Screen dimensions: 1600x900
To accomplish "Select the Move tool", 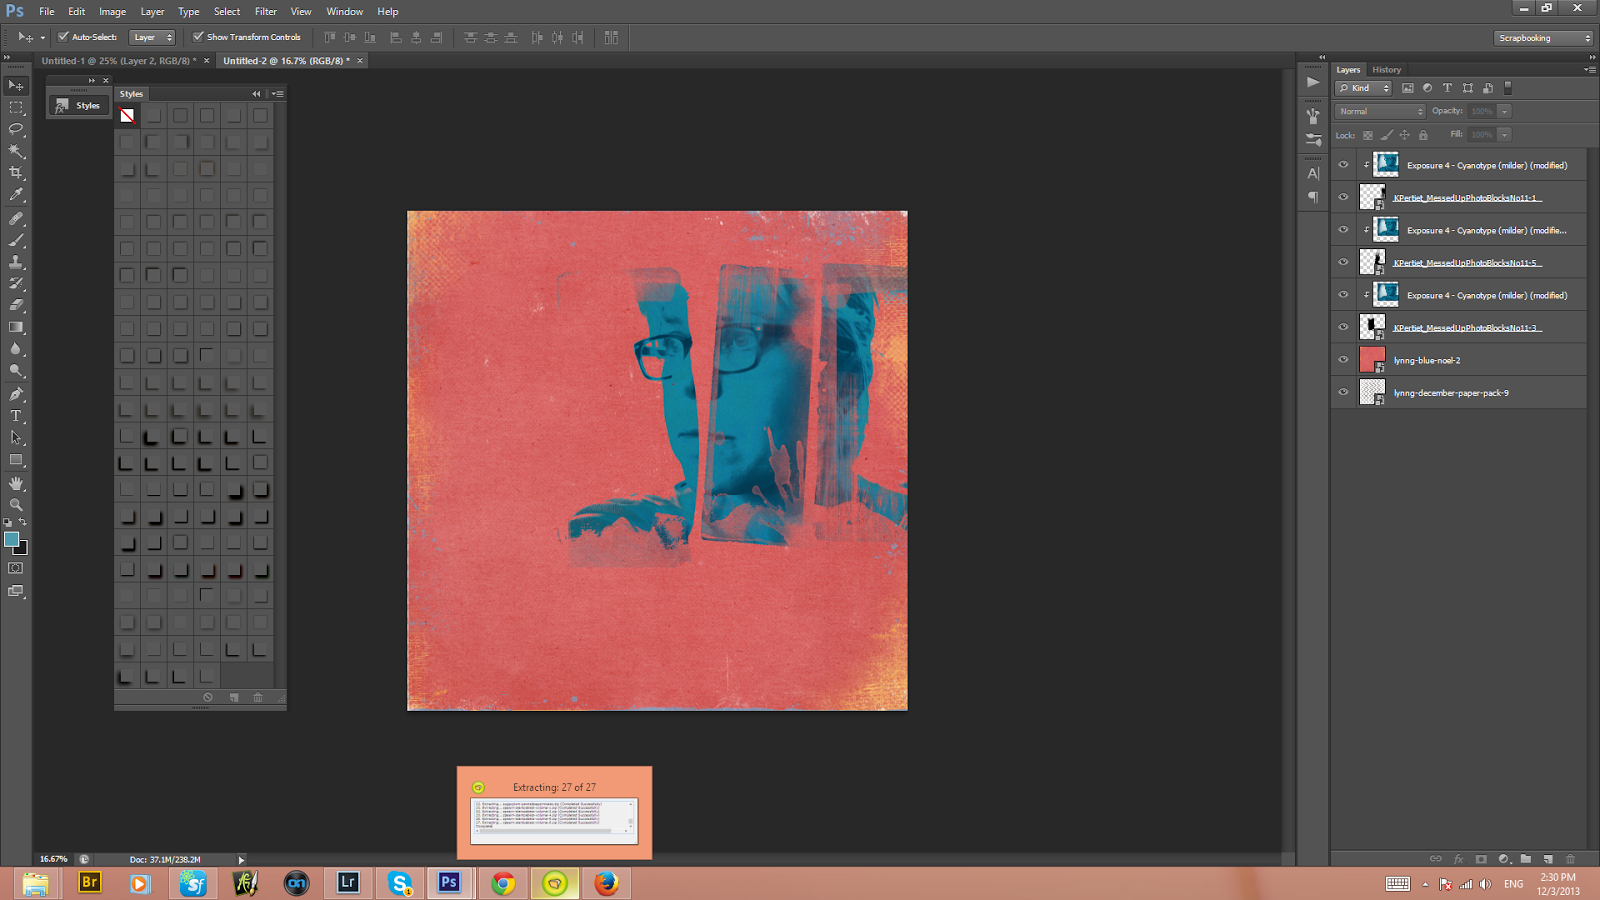I will tap(16, 86).
